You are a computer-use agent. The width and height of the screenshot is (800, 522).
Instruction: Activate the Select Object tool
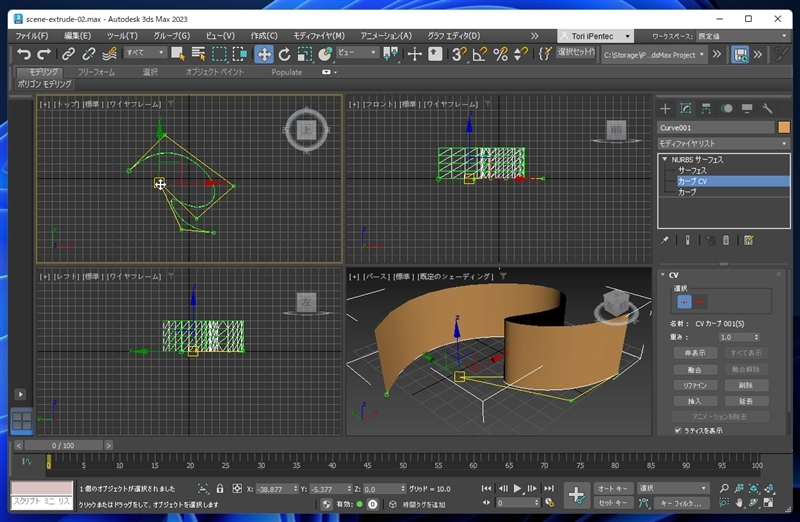[178, 54]
